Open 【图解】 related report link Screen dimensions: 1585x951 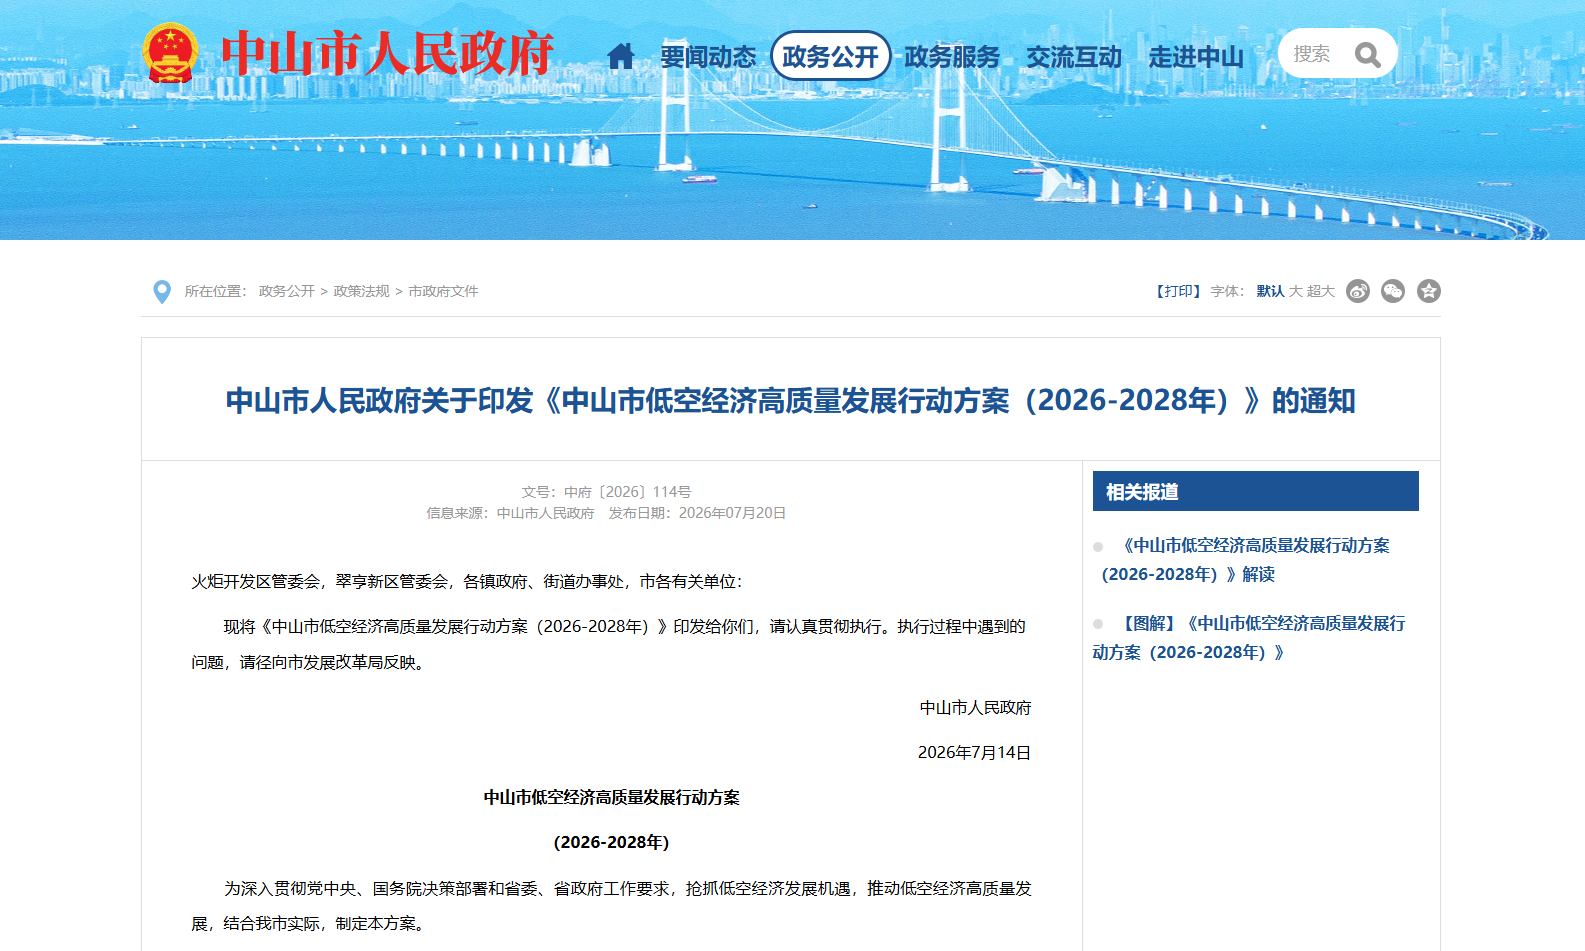click(x=1249, y=638)
